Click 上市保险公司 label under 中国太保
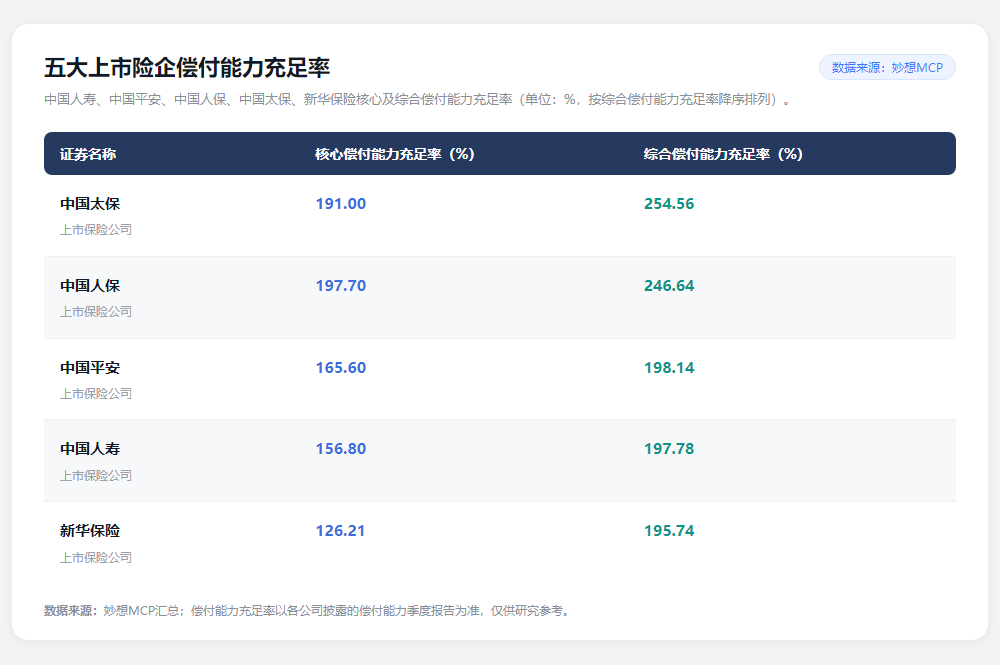The image size is (1000, 665). click(x=96, y=230)
